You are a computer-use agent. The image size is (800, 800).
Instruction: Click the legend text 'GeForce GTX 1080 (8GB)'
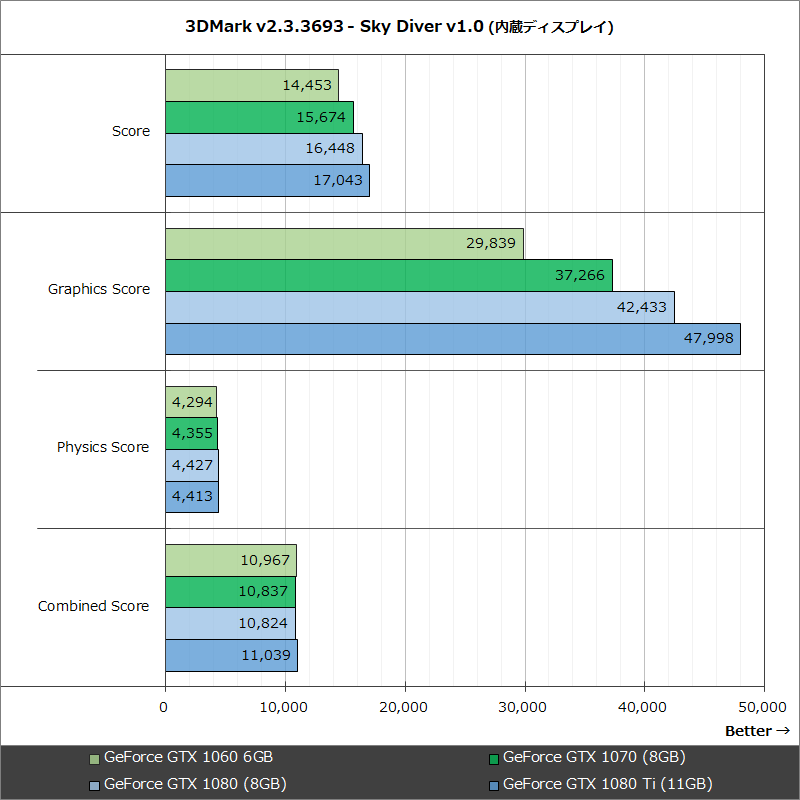click(x=195, y=784)
